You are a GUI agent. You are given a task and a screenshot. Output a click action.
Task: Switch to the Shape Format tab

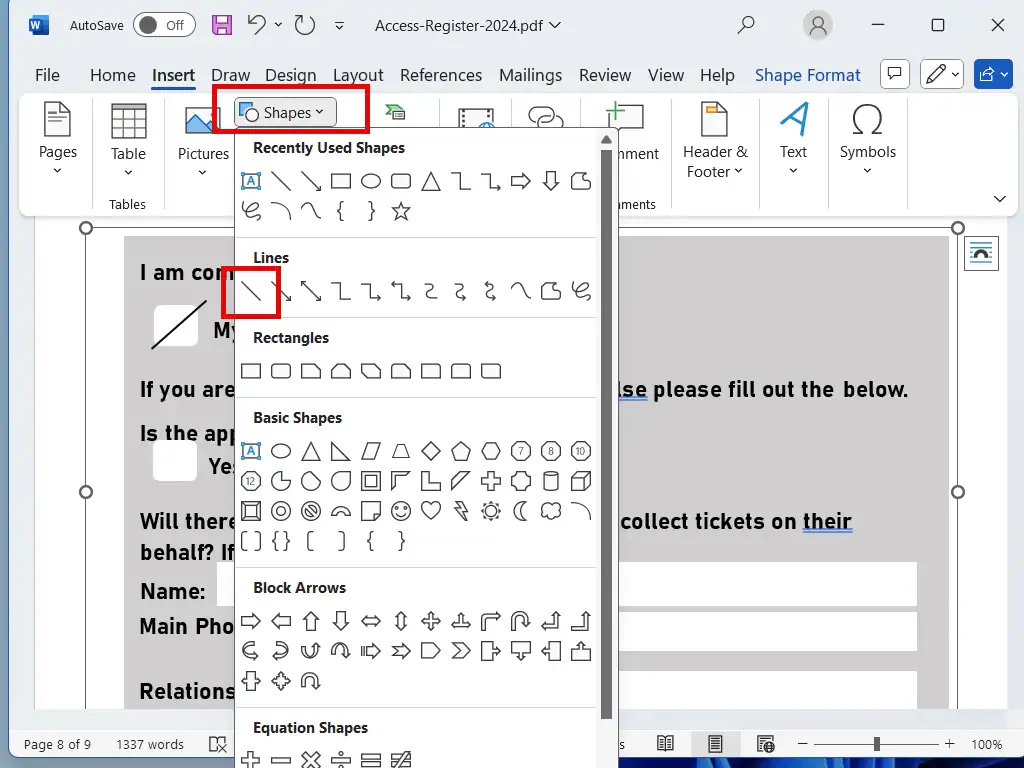[807, 75]
